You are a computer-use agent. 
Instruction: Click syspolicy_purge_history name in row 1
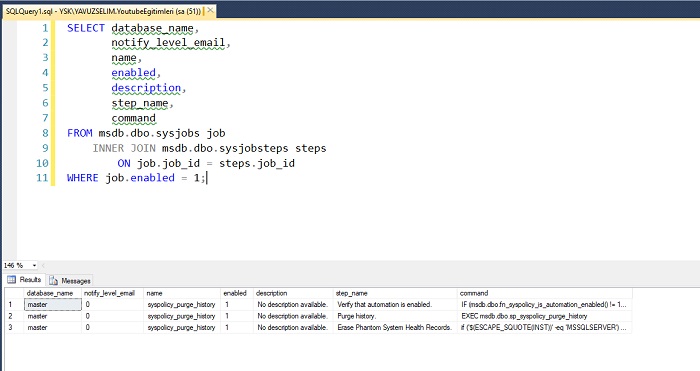(182, 304)
